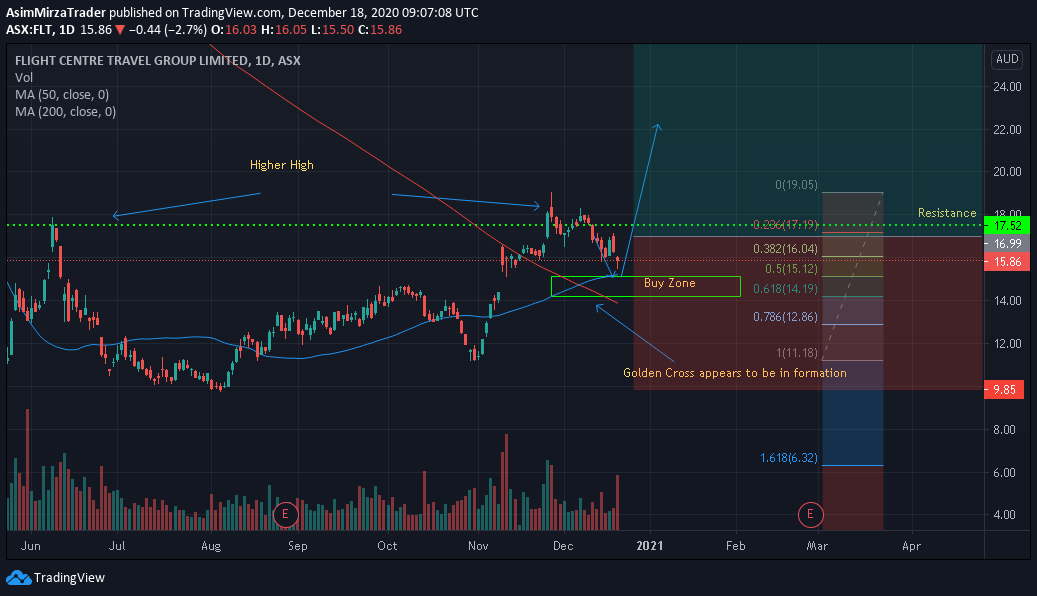Screen dimensions: 1037x596
Task: Click the Jun label on time axis
Action: click(x=30, y=546)
